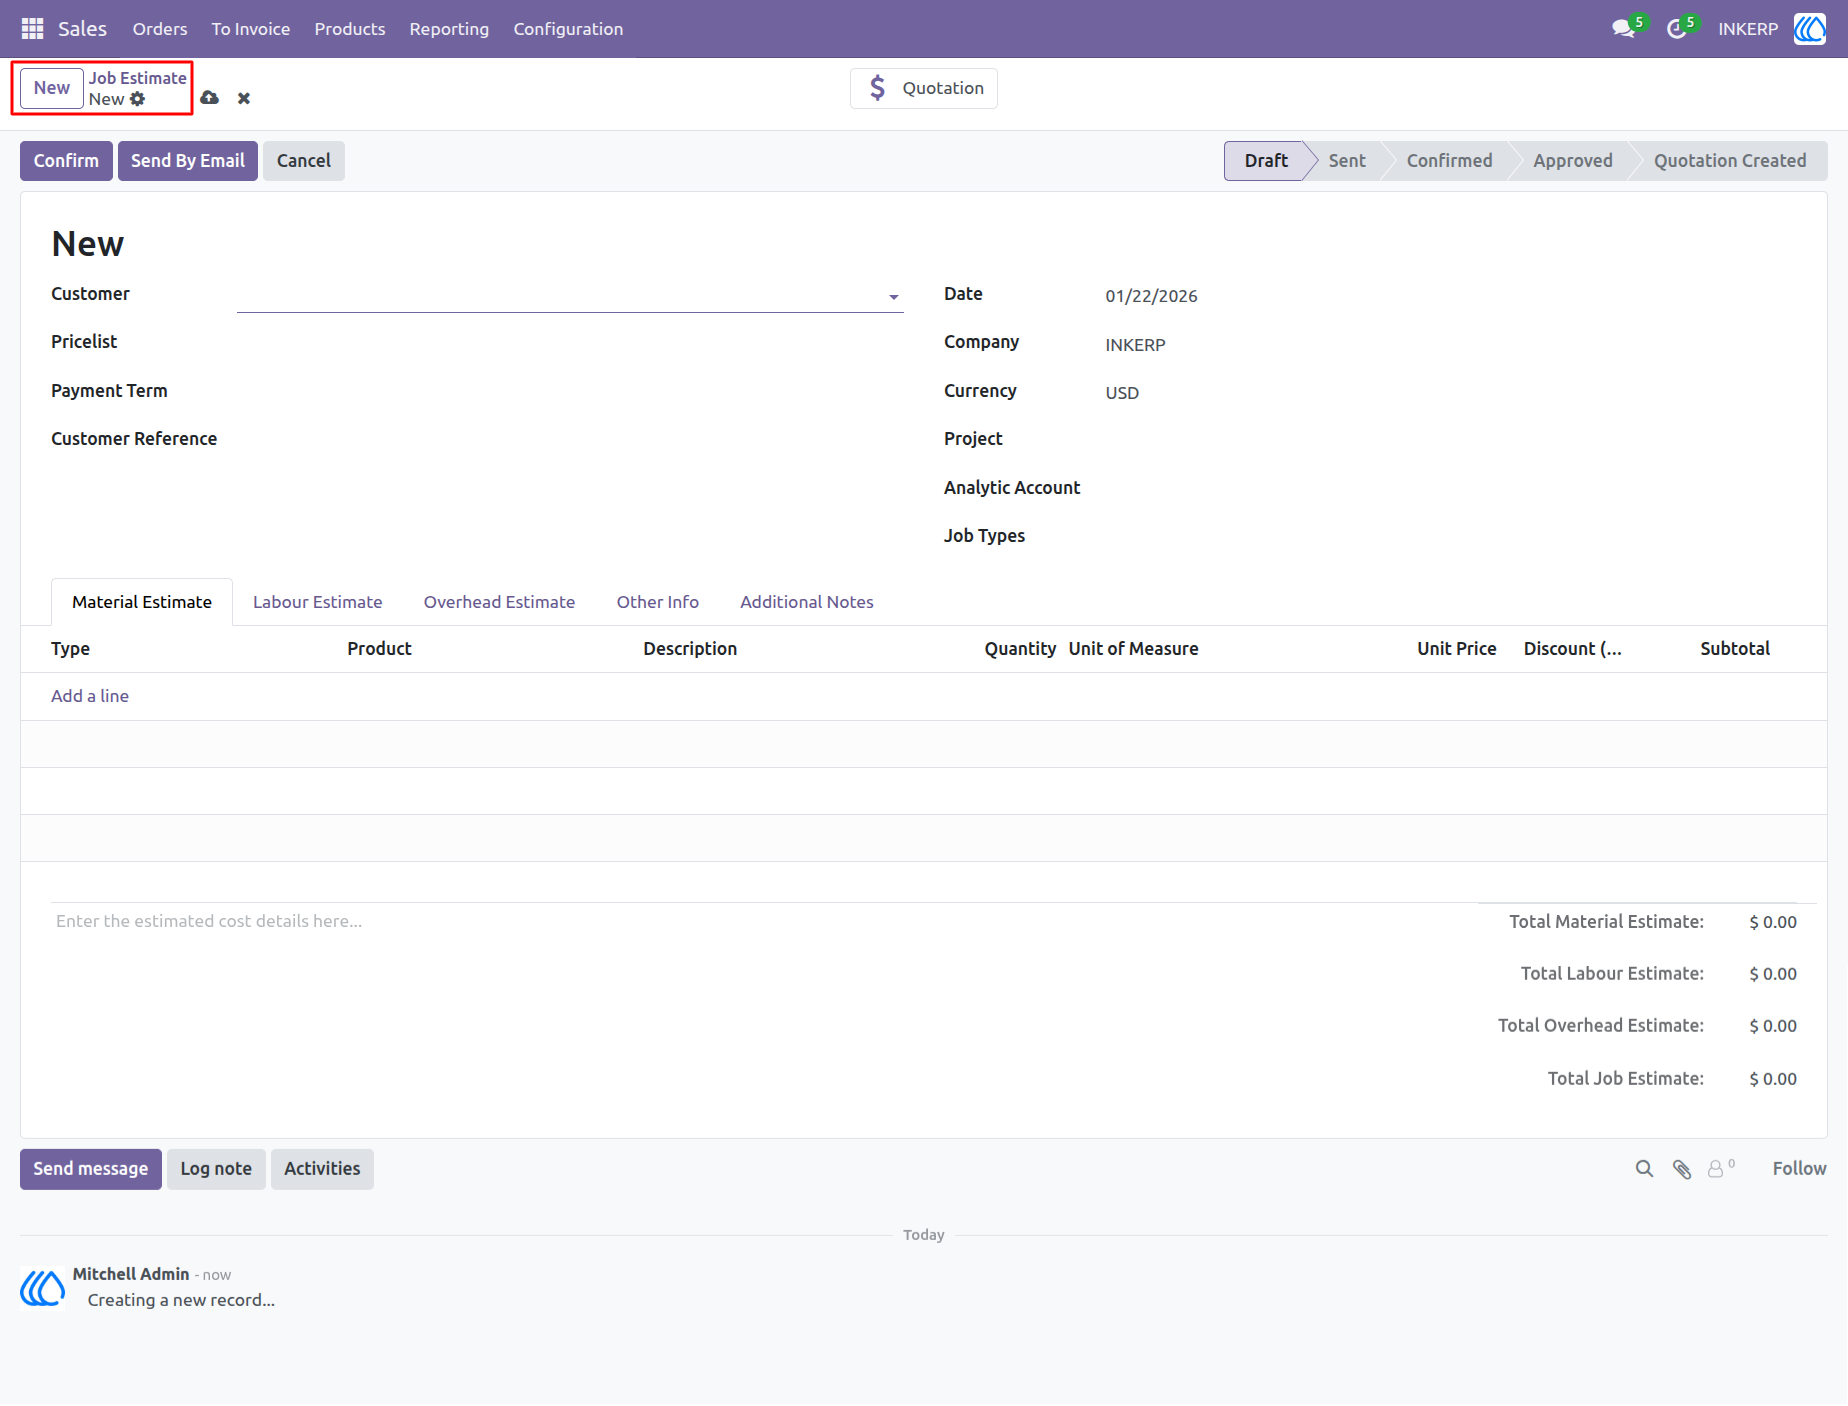Click the search messages magnifier icon
The width and height of the screenshot is (1848, 1406).
coord(1644,1169)
